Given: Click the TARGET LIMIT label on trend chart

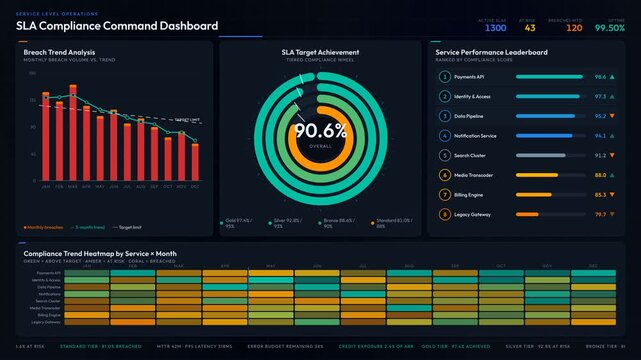Looking at the screenshot, I should pyautogui.click(x=187, y=120).
